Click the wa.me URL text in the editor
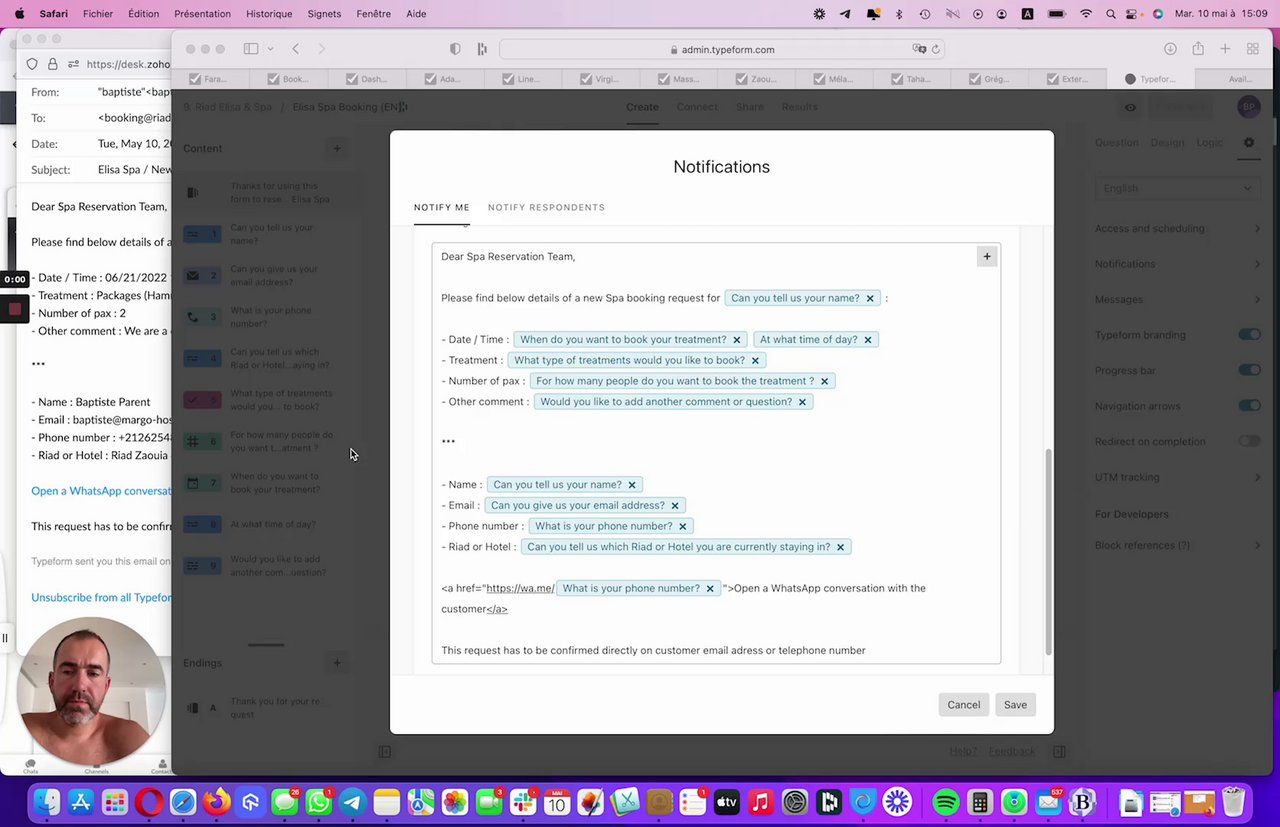 pos(520,589)
